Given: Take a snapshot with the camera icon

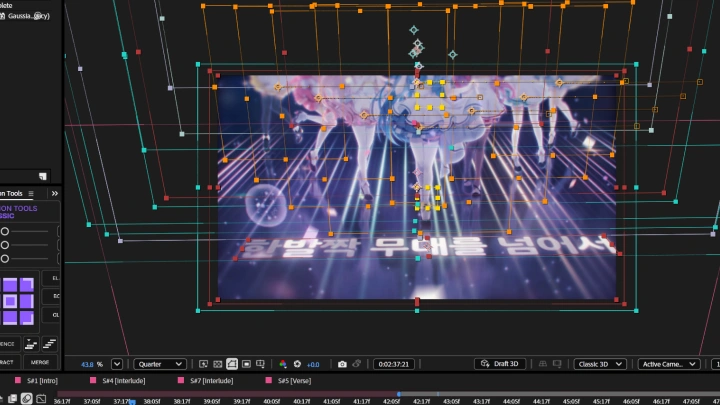Looking at the screenshot, I should tap(342, 364).
